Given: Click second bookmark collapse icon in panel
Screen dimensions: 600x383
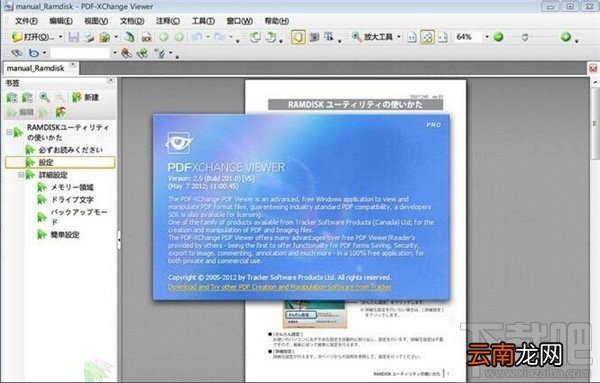Looking at the screenshot, I should click(27, 98).
